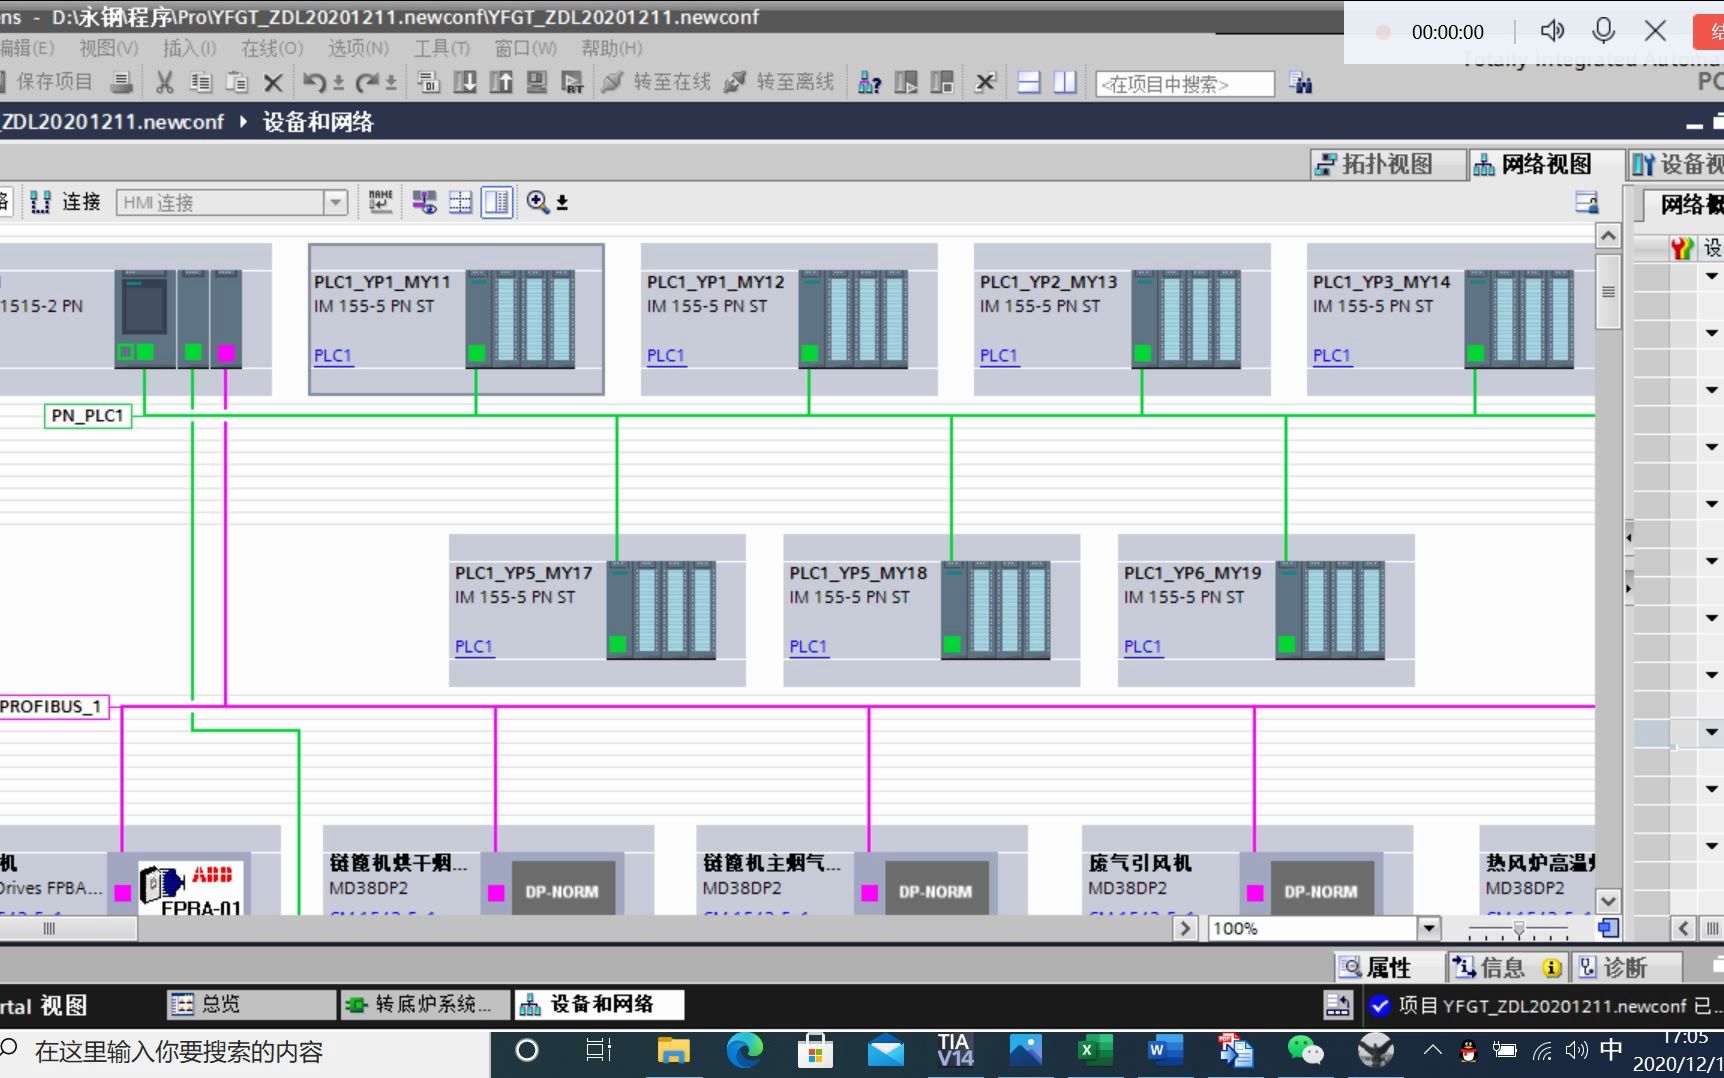Click the PLC1 link under PLC1_YP1_MY11
Image resolution: width=1724 pixels, height=1078 pixels.
tap(333, 356)
